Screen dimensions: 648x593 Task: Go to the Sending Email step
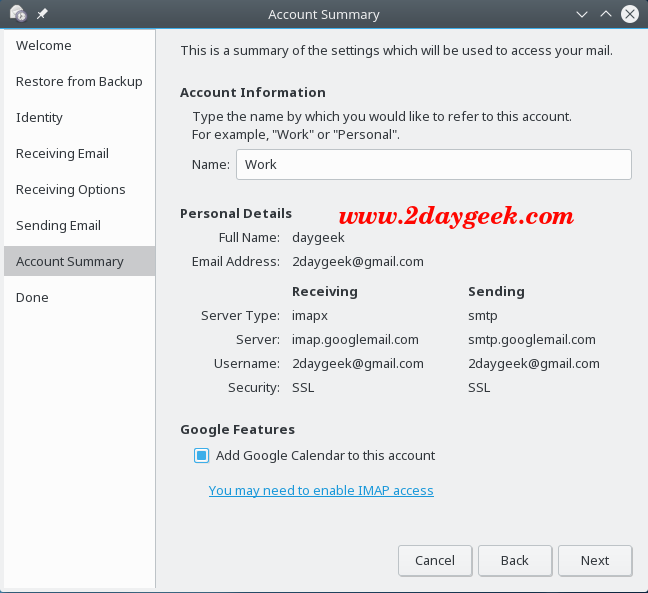pos(80,225)
